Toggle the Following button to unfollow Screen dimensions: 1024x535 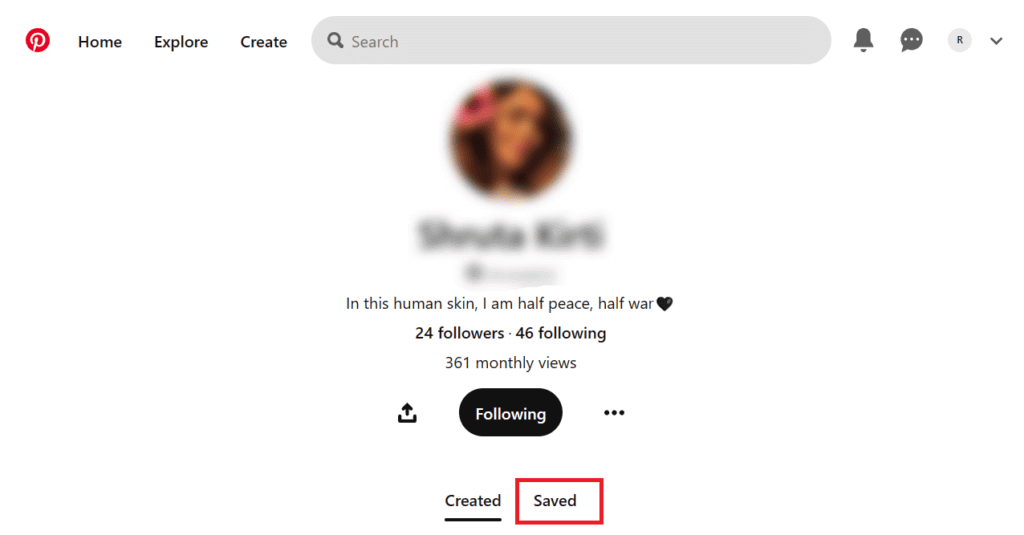(x=511, y=413)
